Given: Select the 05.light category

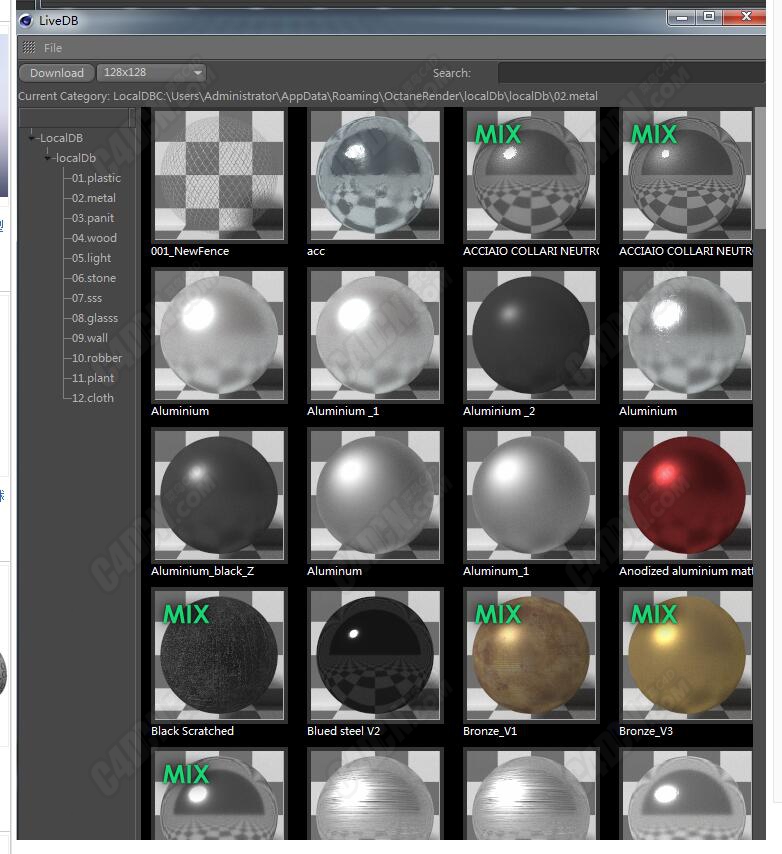Looking at the screenshot, I should (x=91, y=258).
